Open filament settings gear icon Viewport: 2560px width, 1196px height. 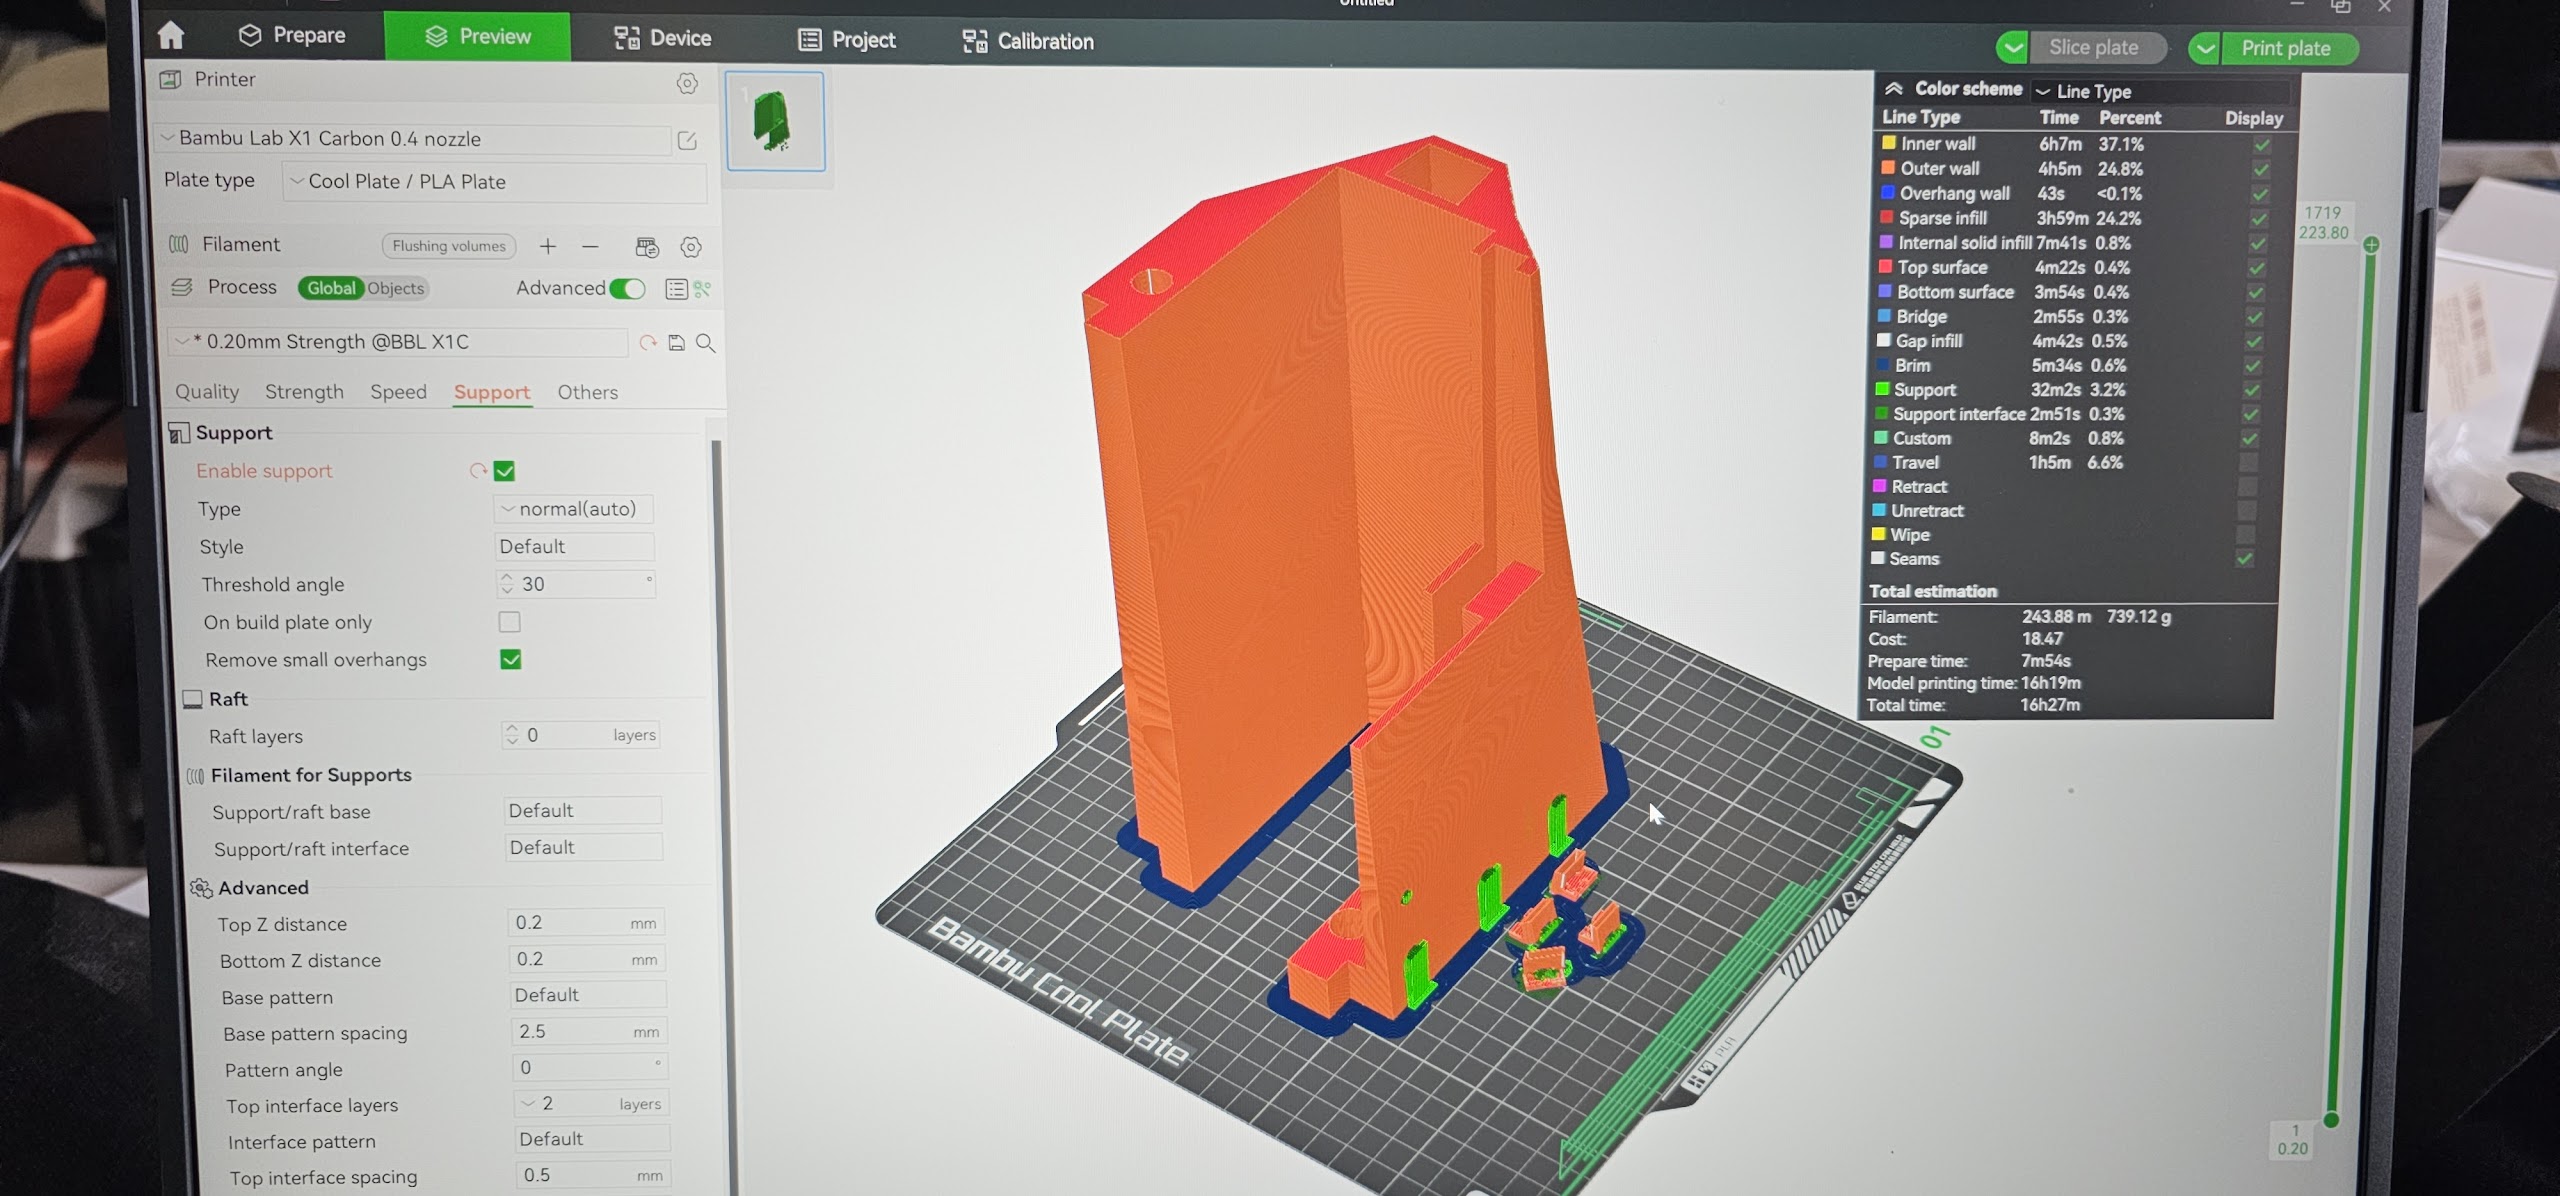tap(691, 246)
